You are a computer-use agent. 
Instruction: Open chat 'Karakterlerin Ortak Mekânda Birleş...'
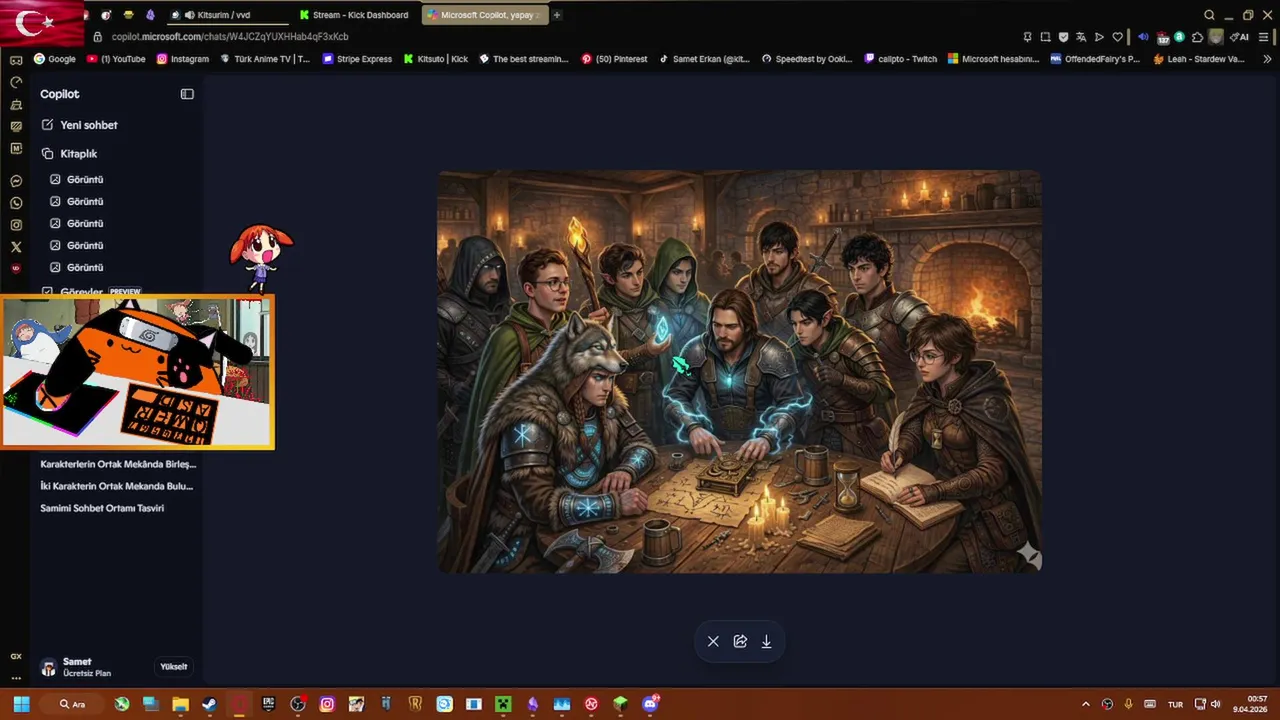(x=118, y=464)
